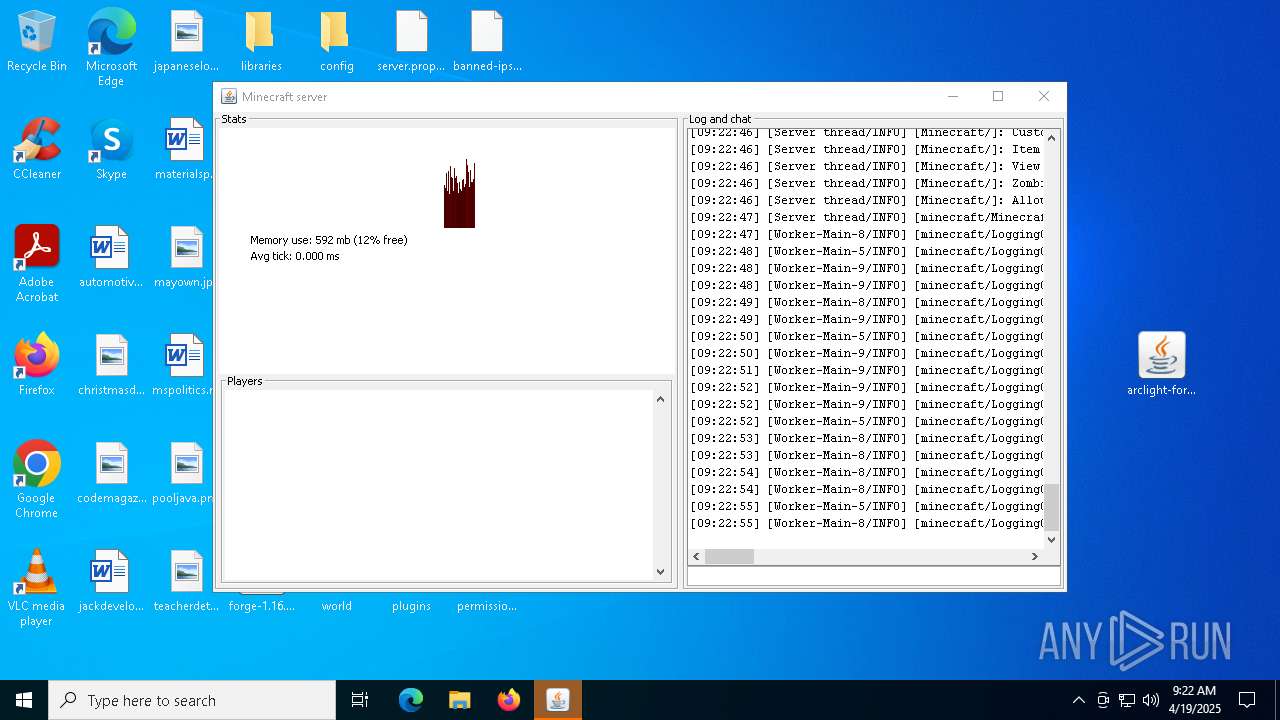The width and height of the screenshot is (1280, 720).
Task: Click the up arrow of log vertical scrollbar
Action: (x=1051, y=138)
